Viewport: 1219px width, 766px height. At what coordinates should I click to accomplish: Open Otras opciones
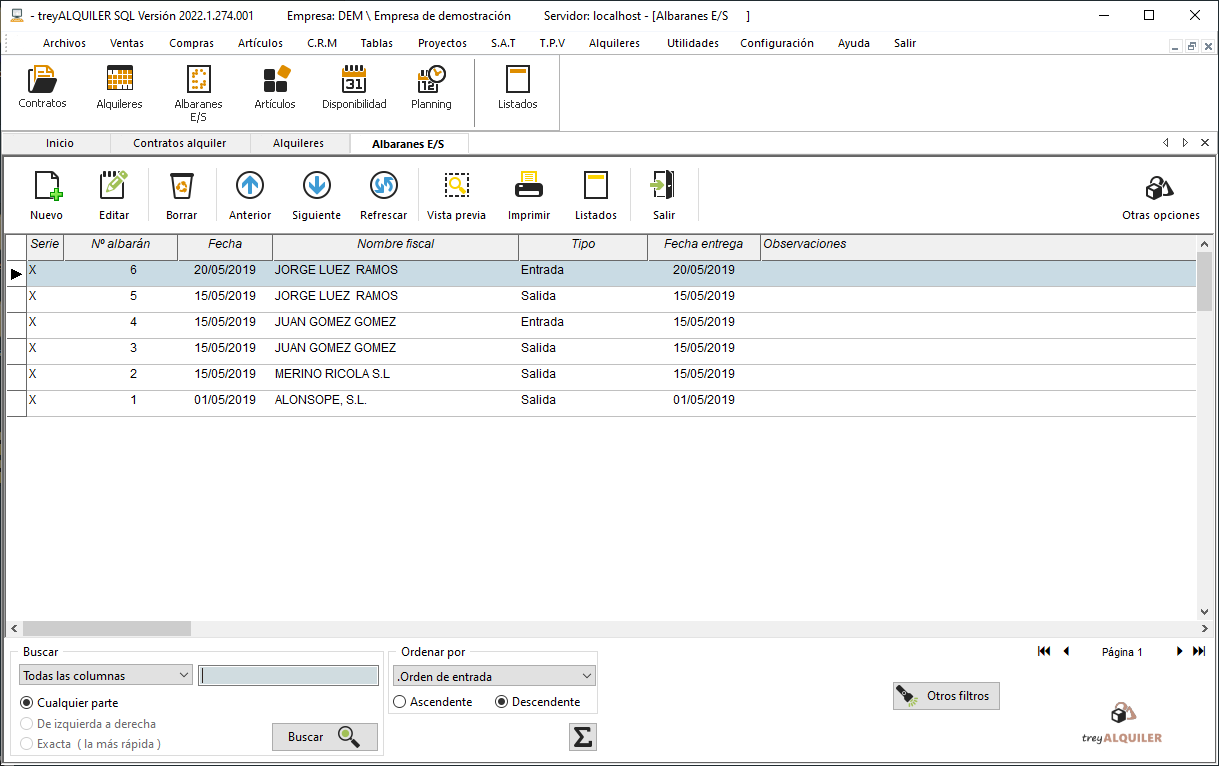pyautogui.click(x=1160, y=198)
